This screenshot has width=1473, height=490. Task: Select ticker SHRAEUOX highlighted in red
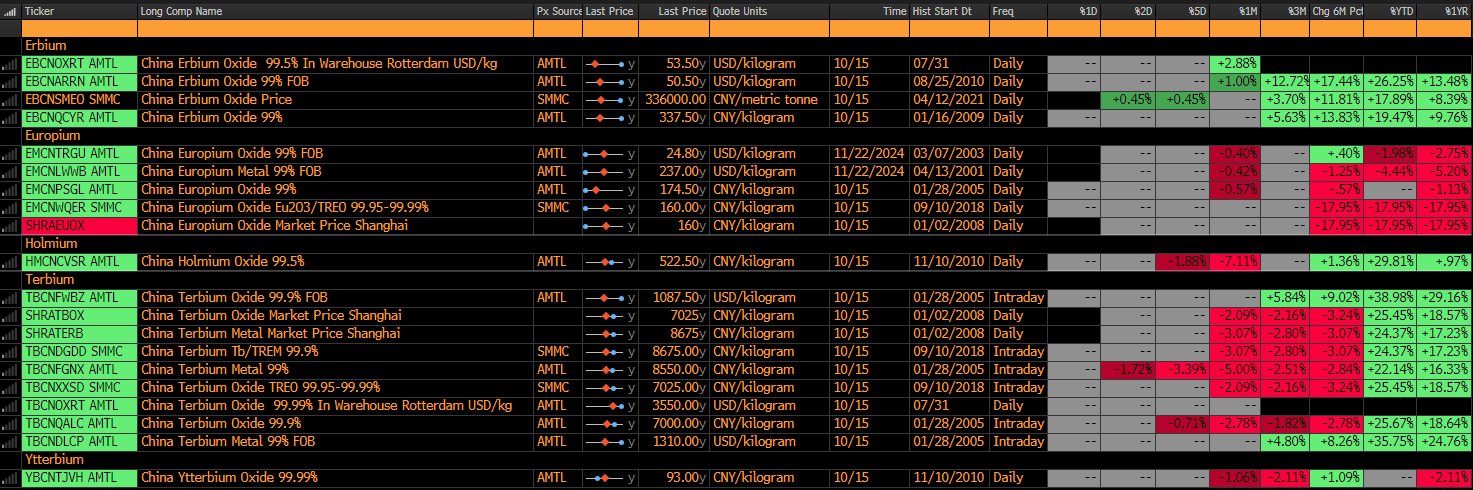79,226
